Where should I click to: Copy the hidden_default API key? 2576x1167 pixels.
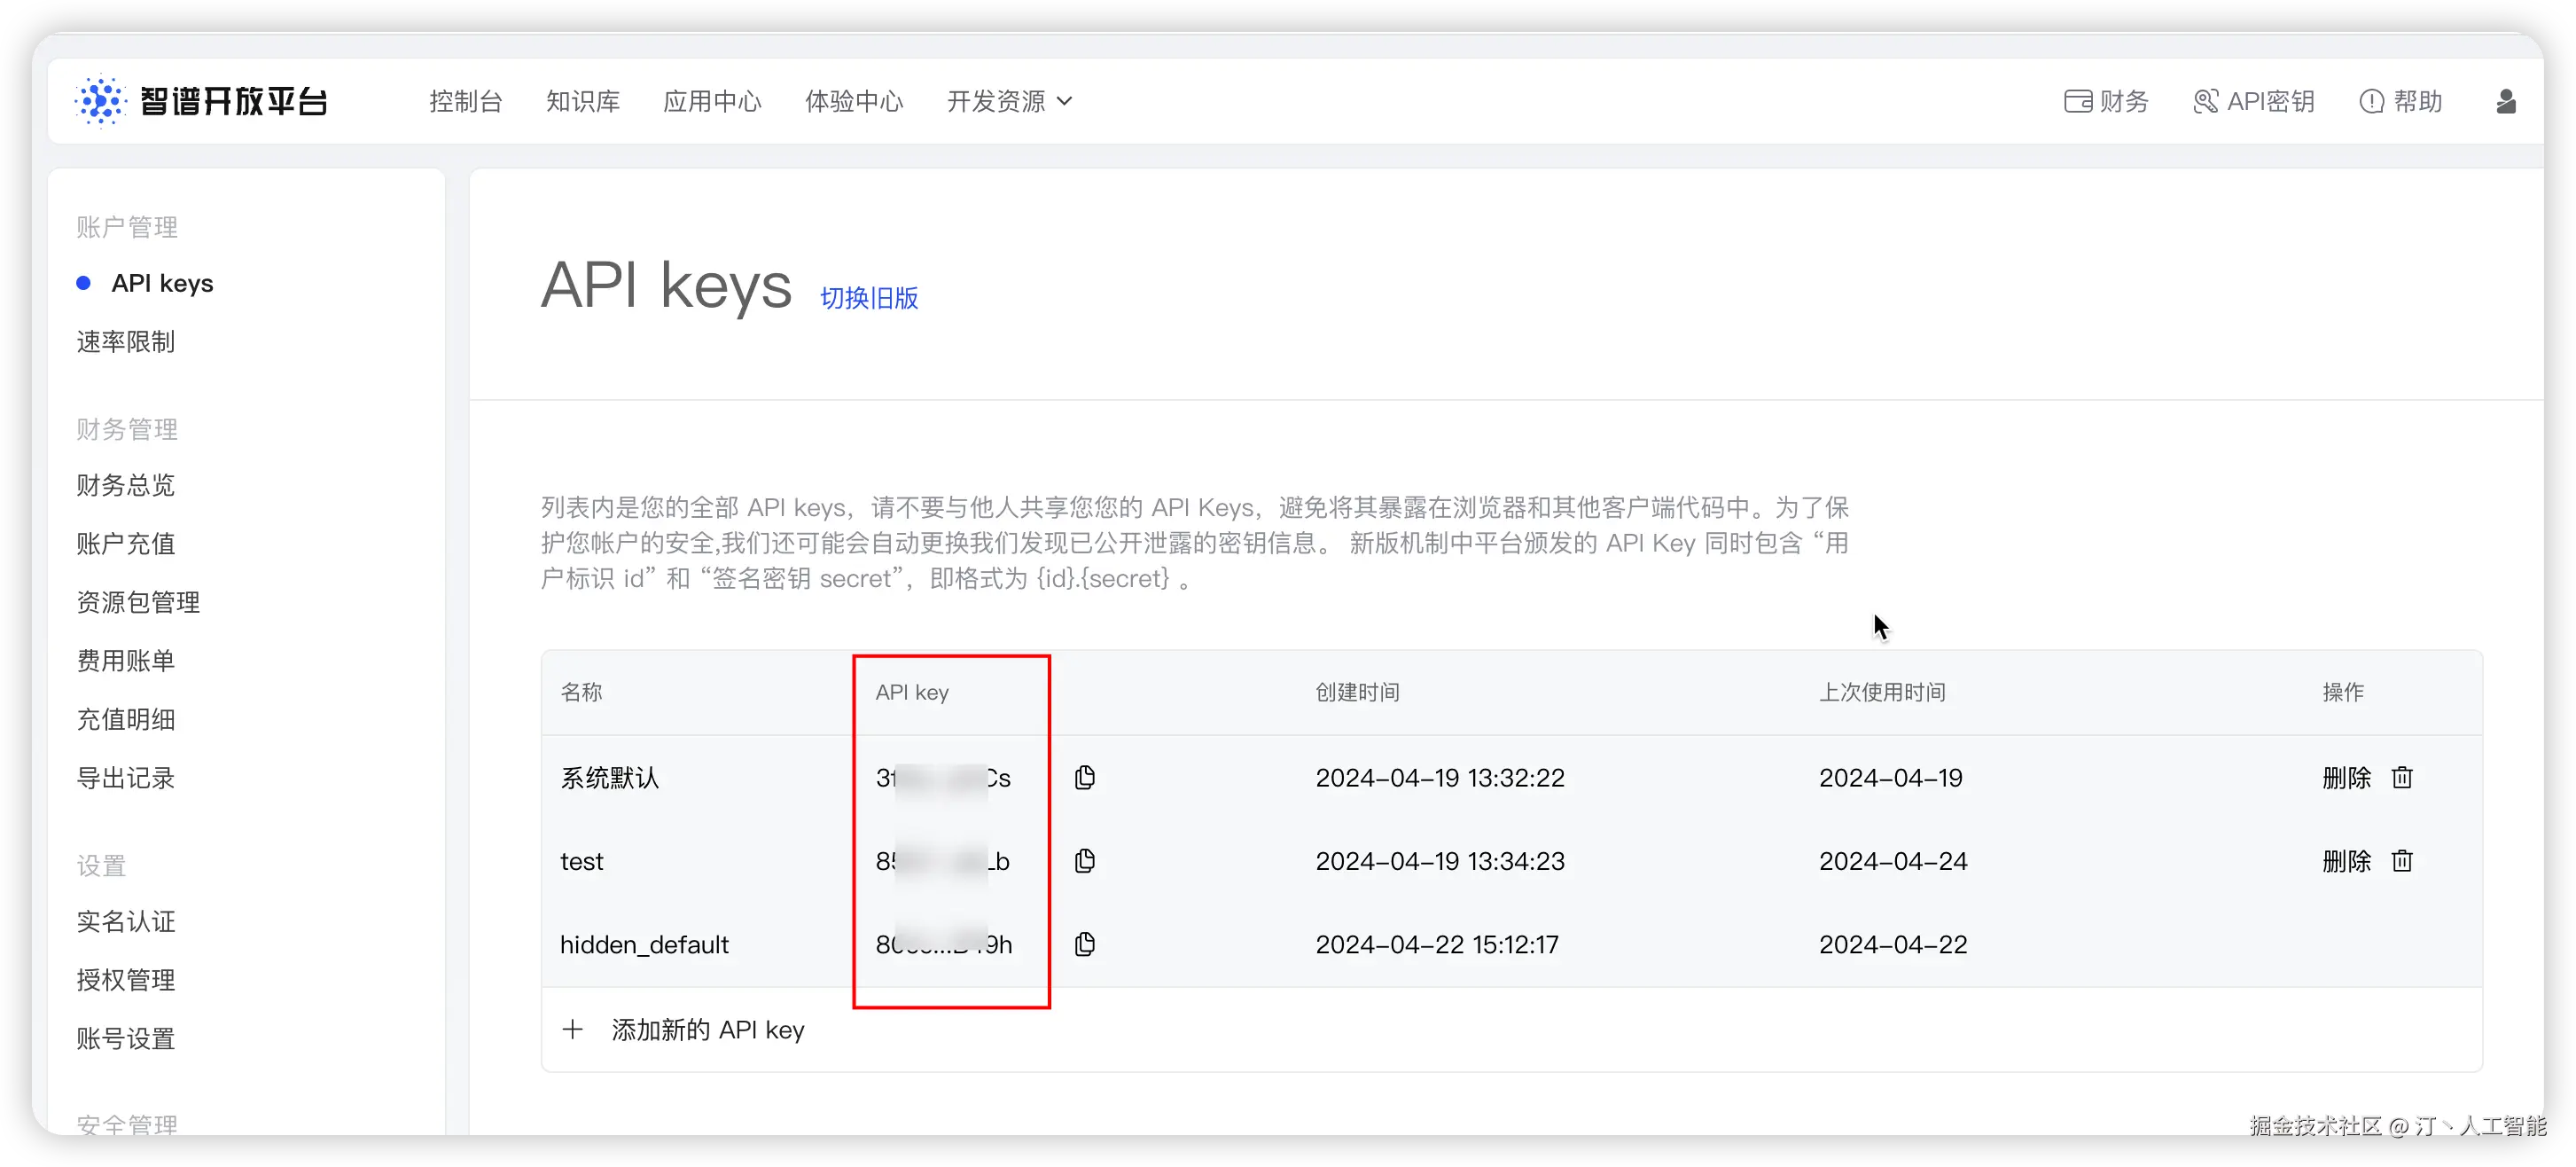(x=1085, y=944)
